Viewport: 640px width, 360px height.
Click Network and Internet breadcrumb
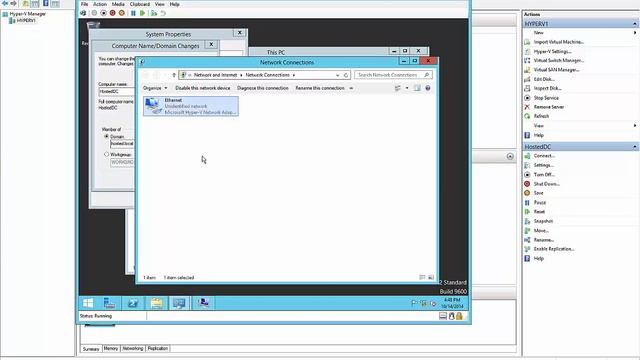[x=216, y=75]
